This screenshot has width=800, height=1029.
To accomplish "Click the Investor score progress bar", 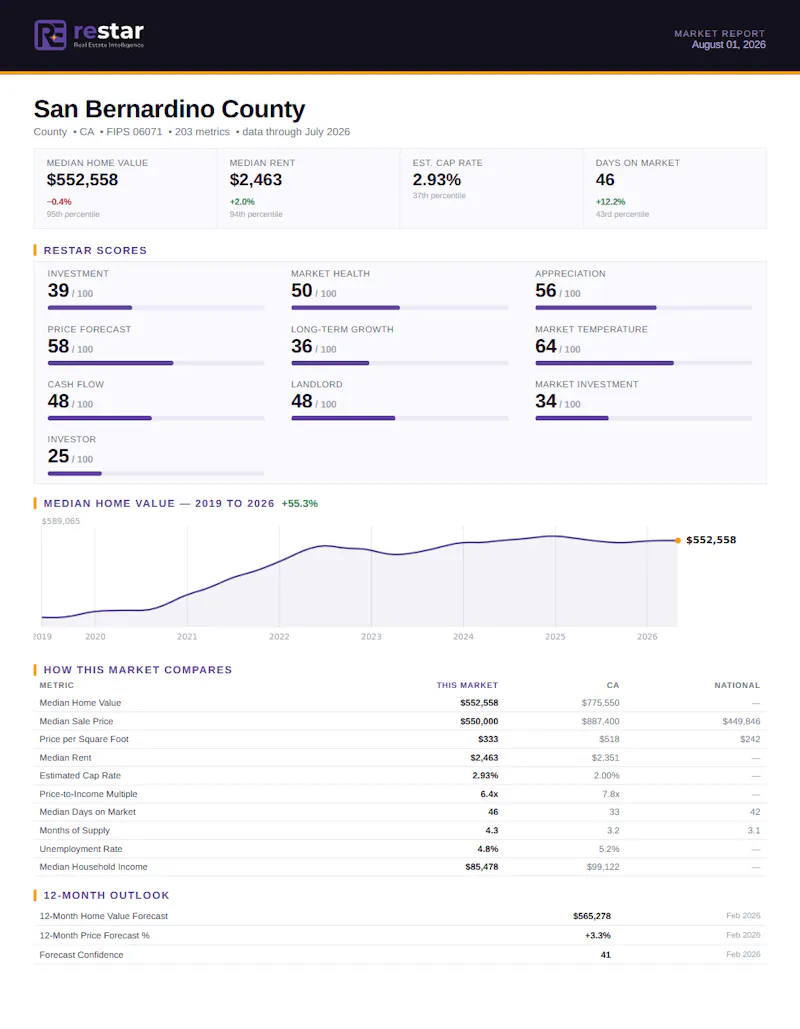I will click(156, 473).
